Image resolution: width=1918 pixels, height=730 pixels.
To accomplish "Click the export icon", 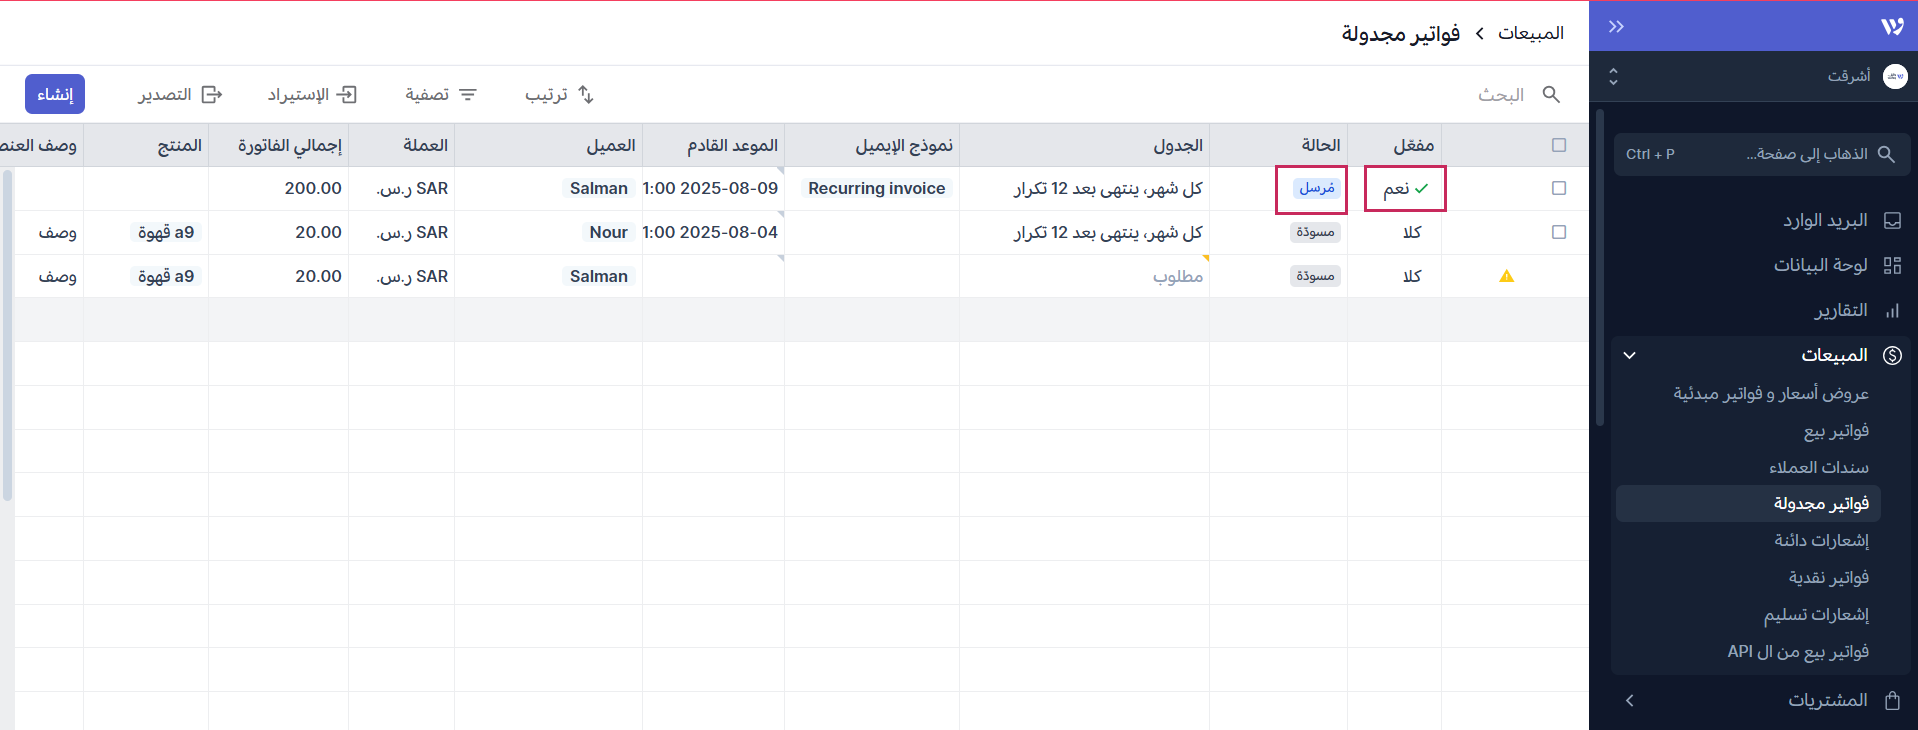I will pyautogui.click(x=212, y=94).
